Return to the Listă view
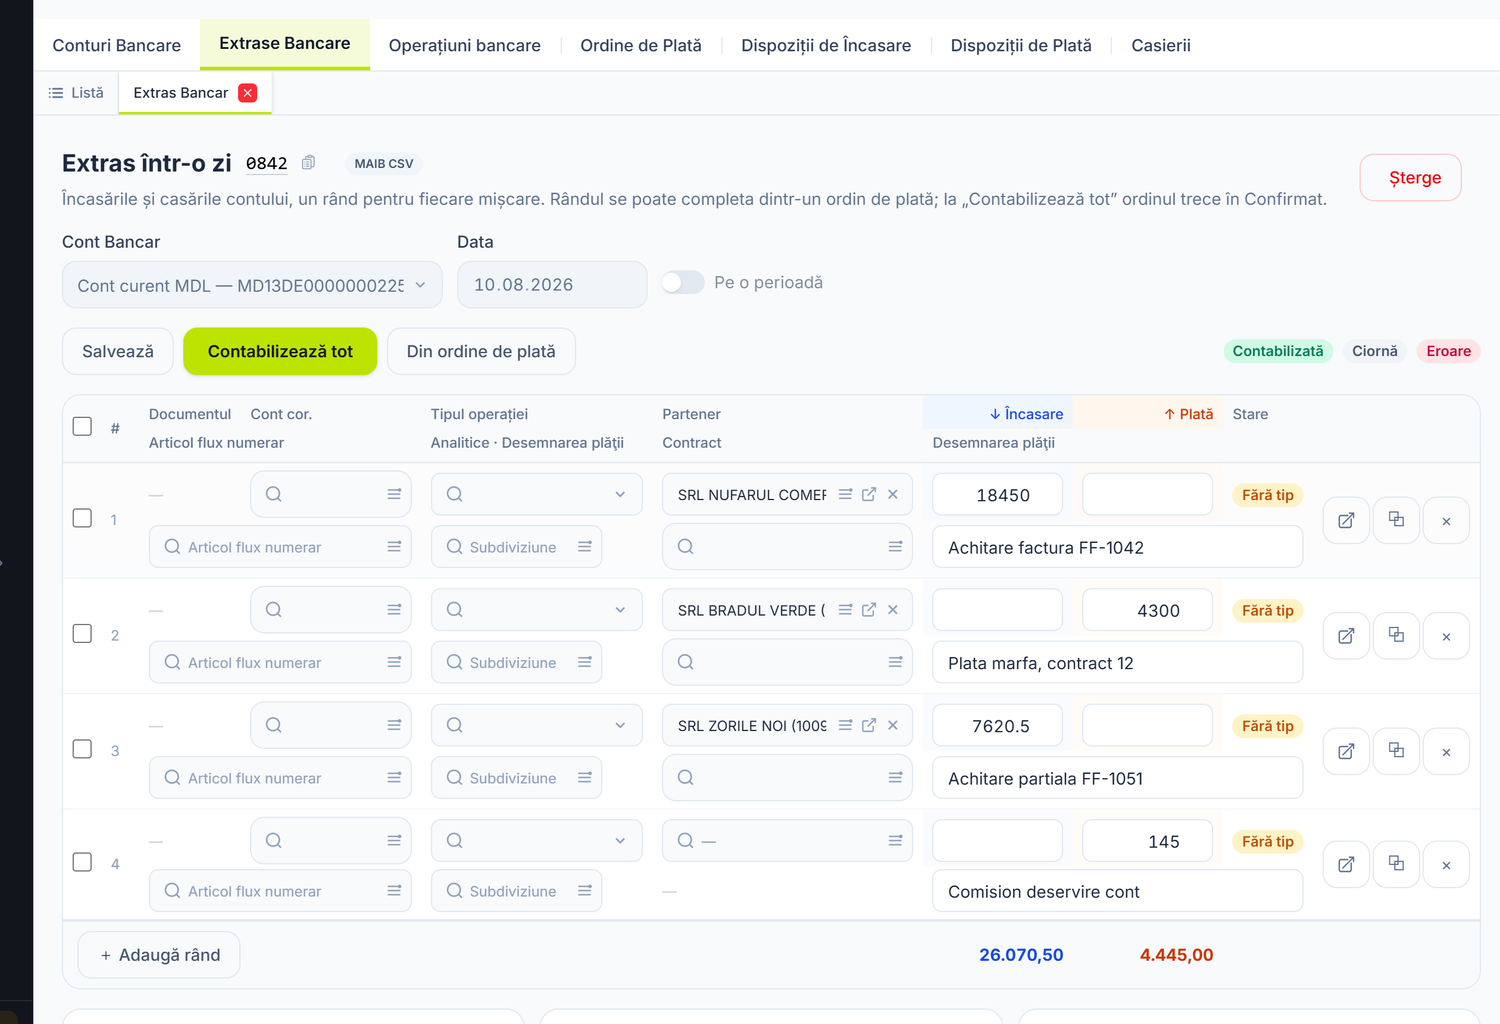This screenshot has width=1500, height=1024. [x=76, y=93]
